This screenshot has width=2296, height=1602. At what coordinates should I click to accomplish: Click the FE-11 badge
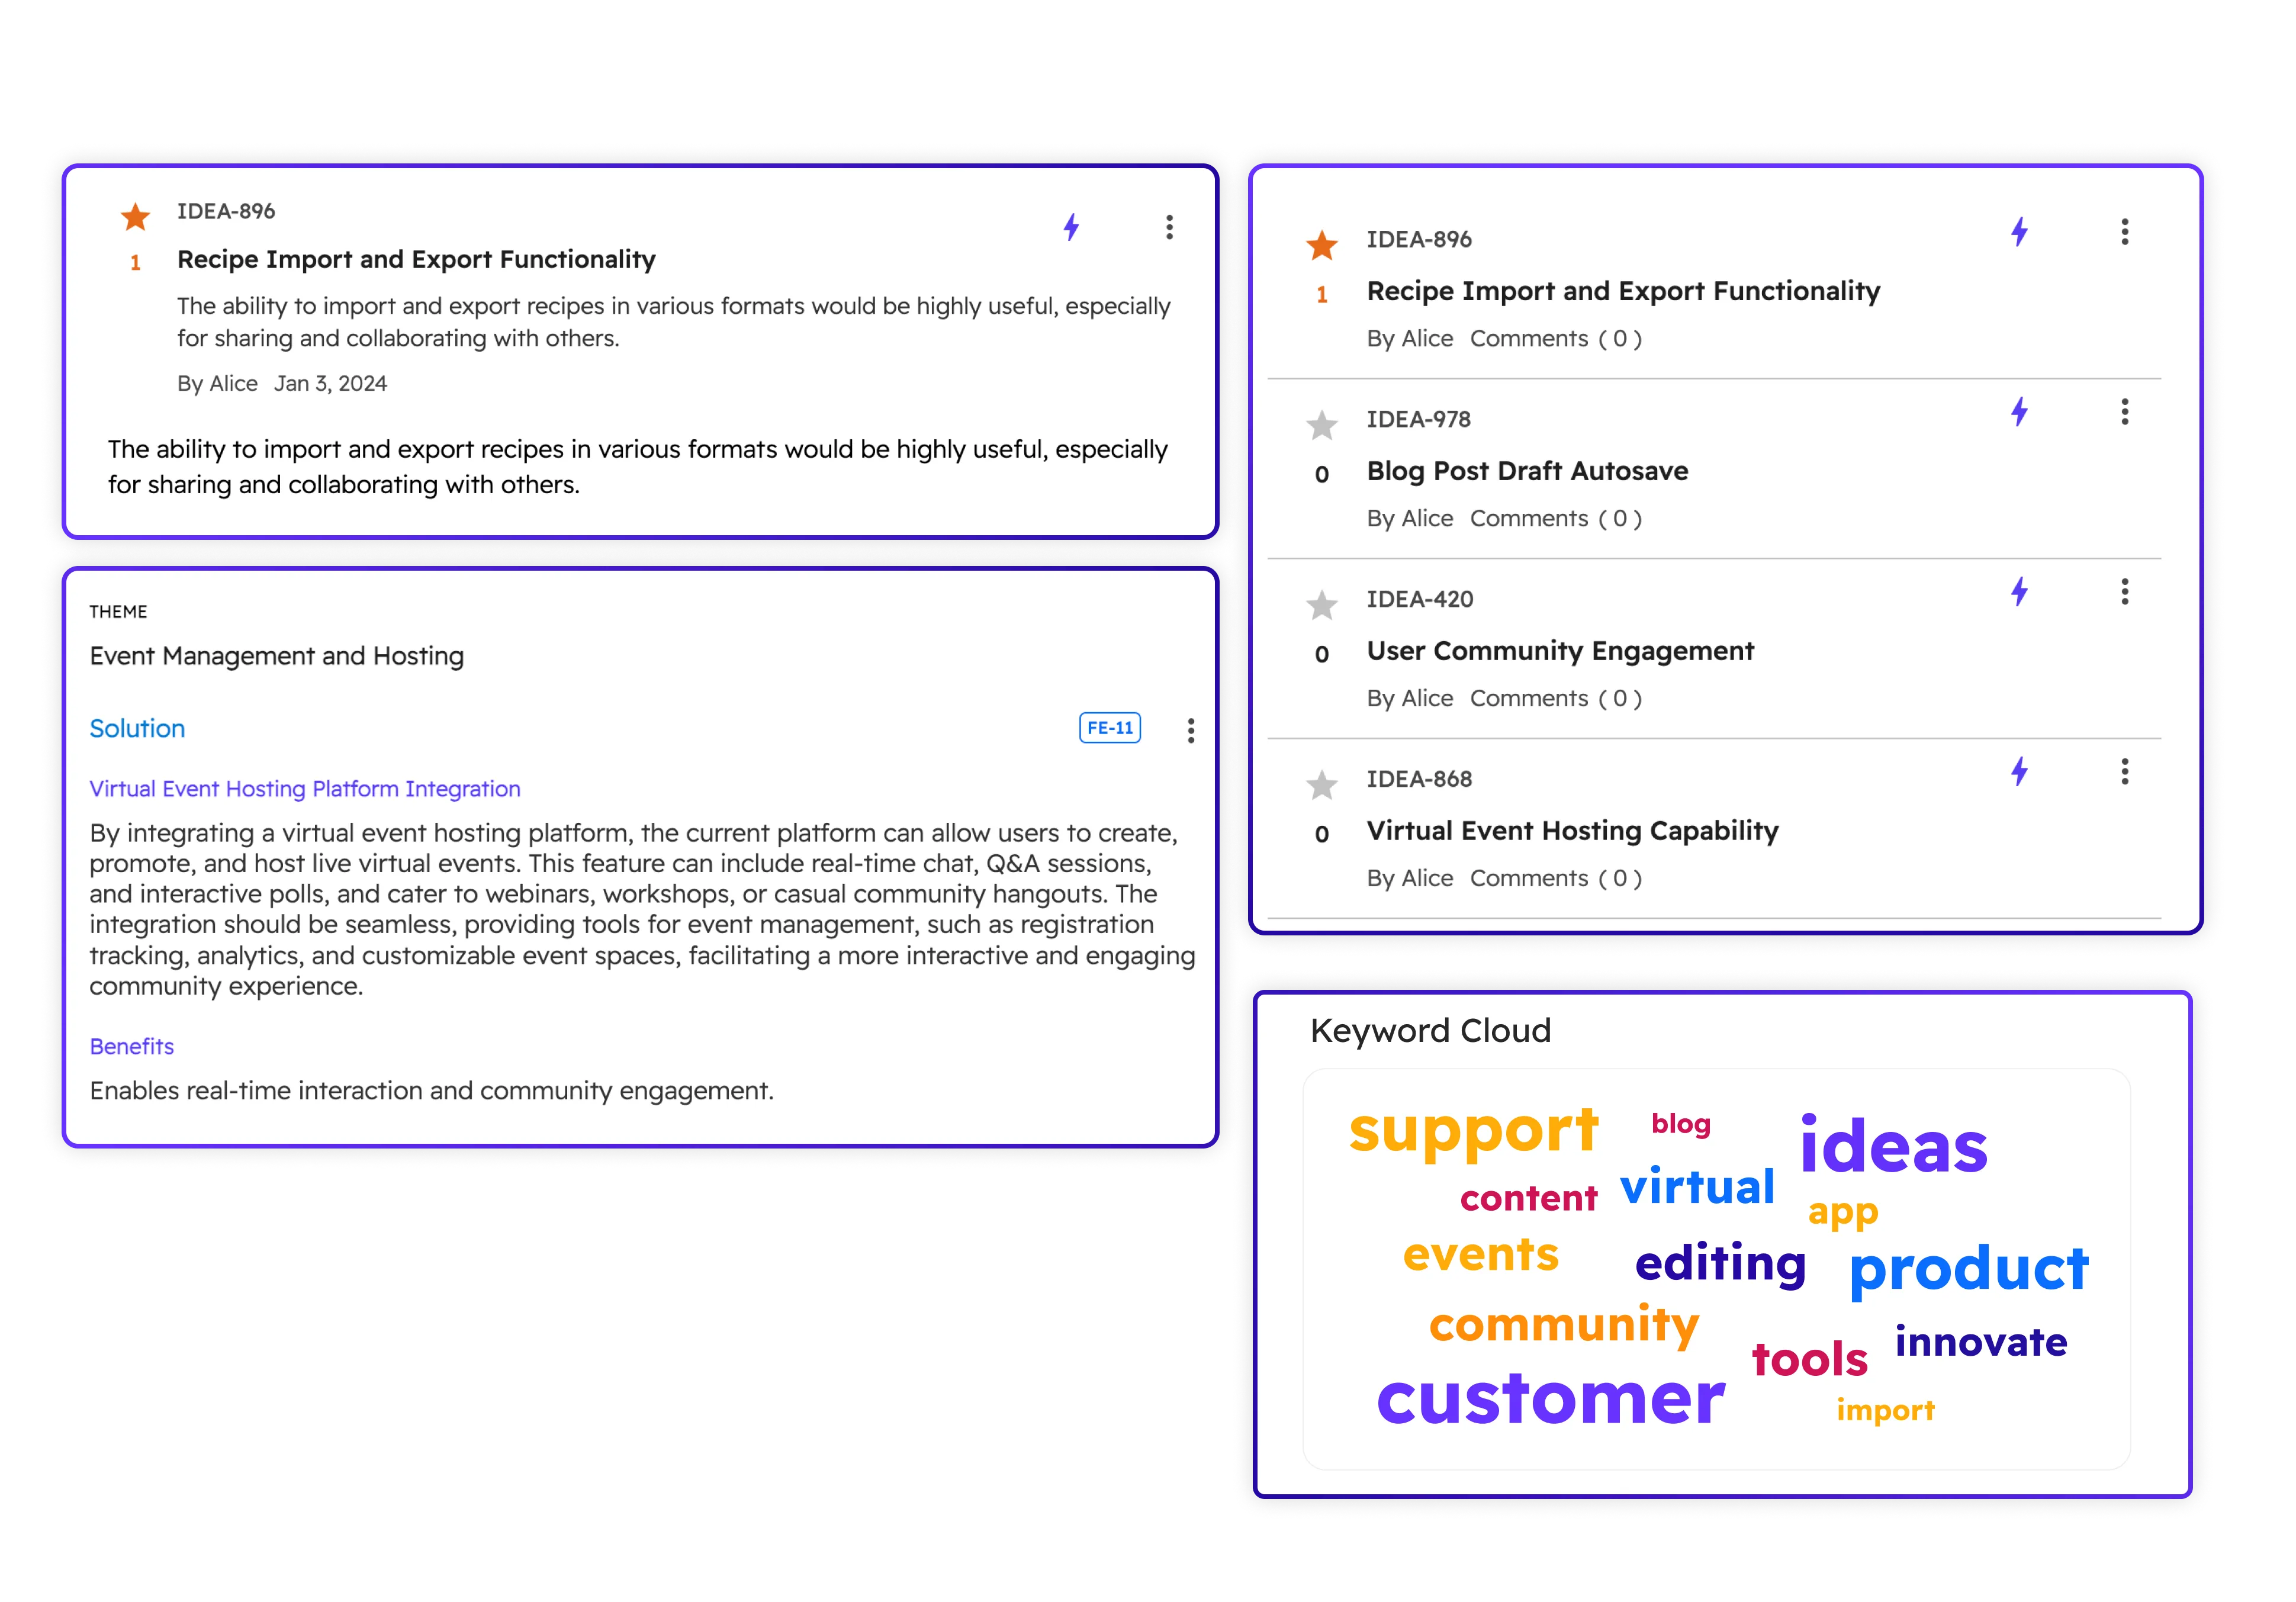pos(1110,728)
